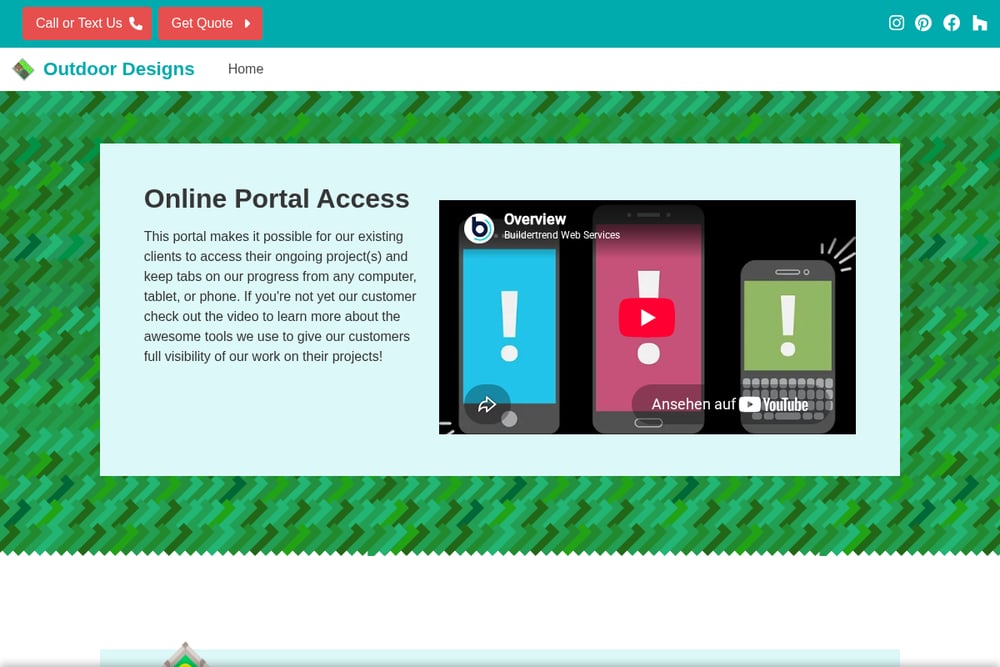Click the Buildertrend channel avatar
Image resolution: width=1000 pixels, height=667 pixels.
pyautogui.click(x=479, y=228)
